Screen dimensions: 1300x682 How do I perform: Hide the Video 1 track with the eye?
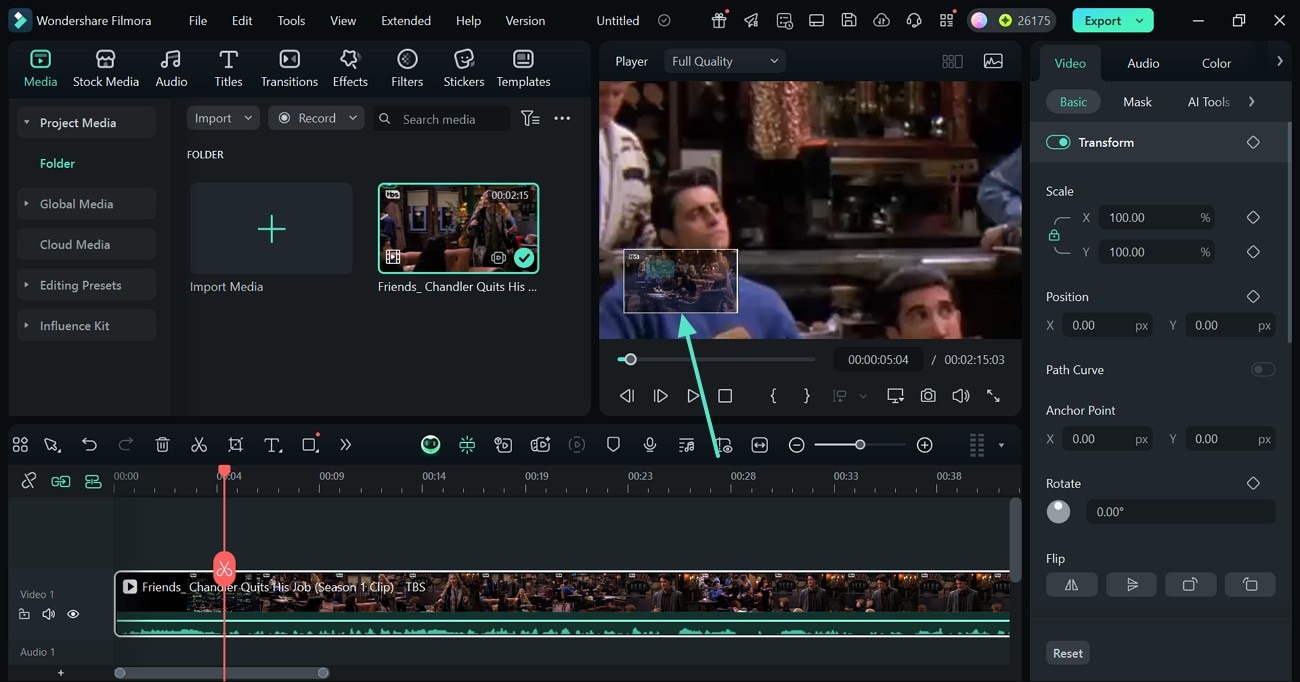click(x=72, y=613)
